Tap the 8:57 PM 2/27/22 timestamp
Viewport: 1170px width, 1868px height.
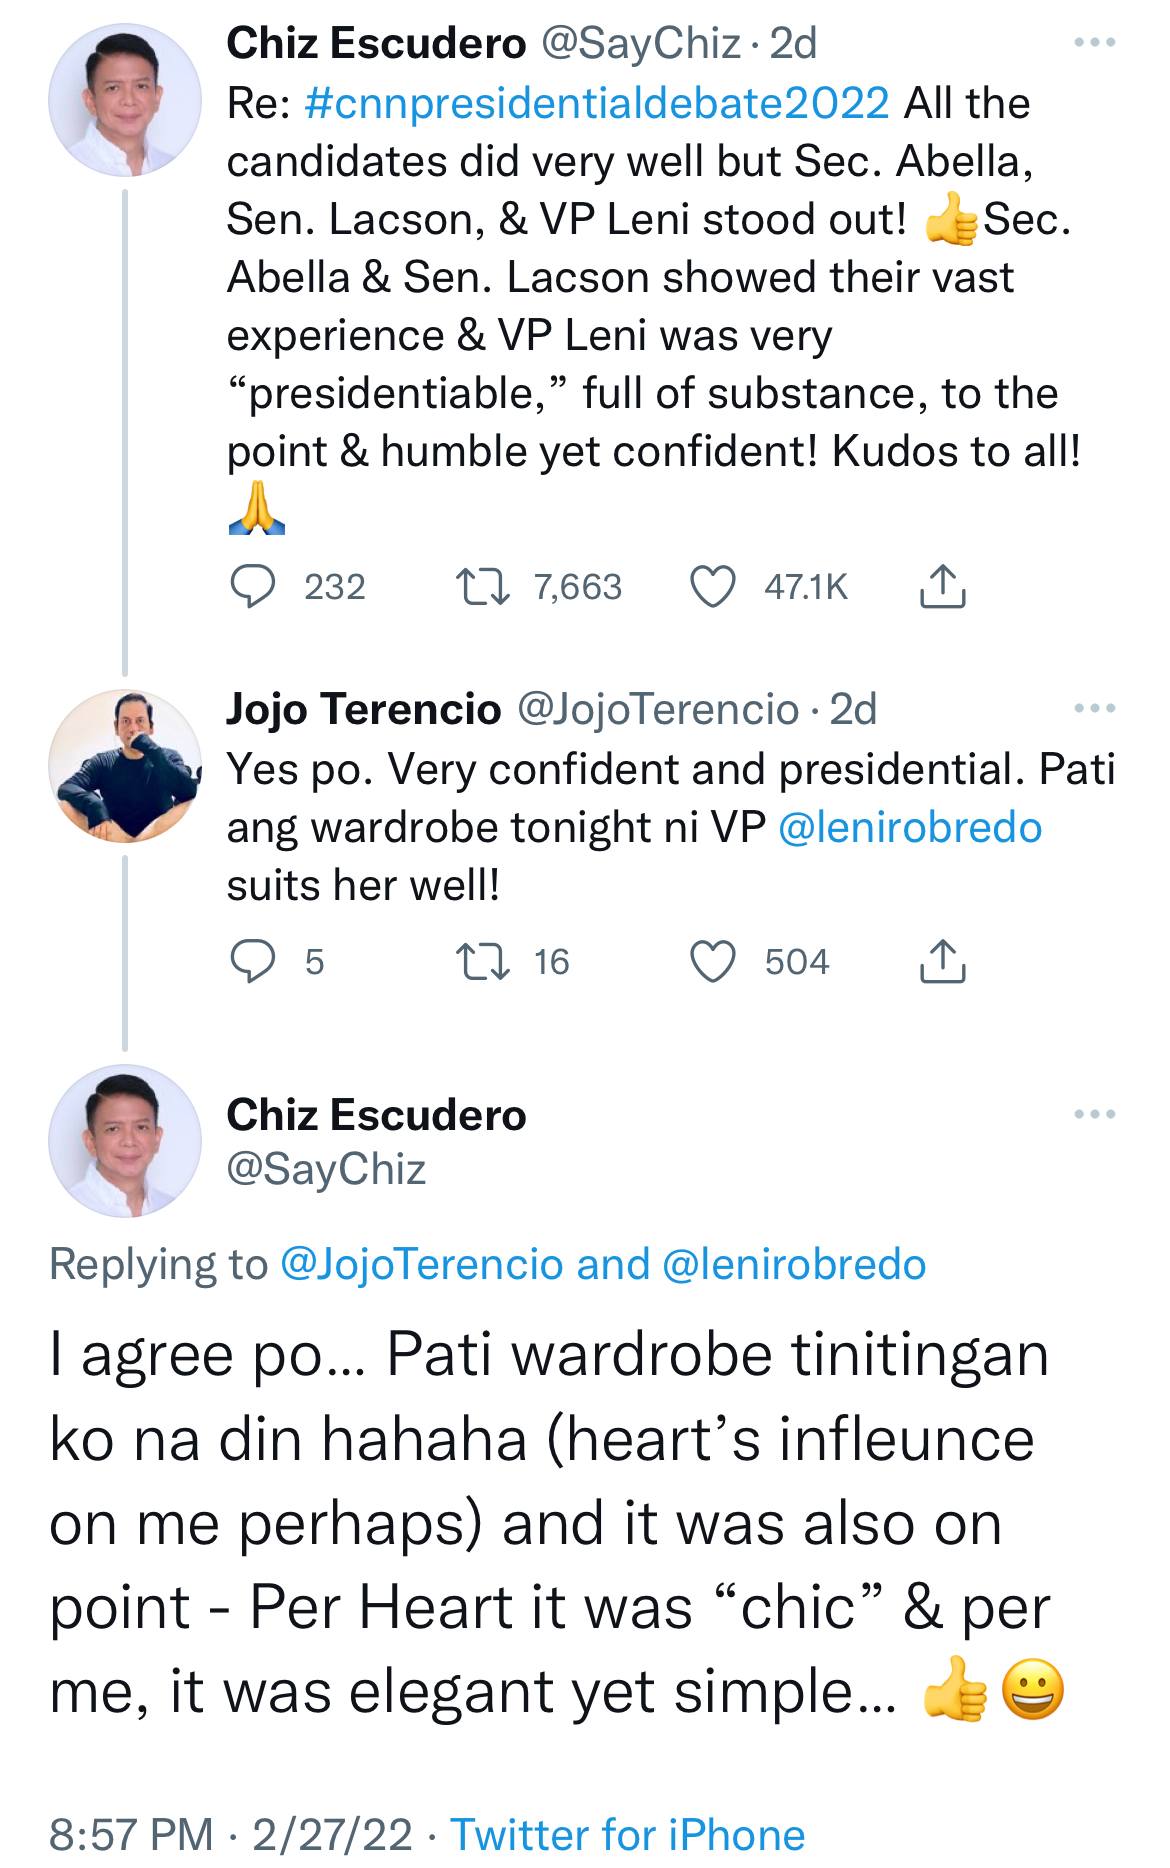point(230,1835)
